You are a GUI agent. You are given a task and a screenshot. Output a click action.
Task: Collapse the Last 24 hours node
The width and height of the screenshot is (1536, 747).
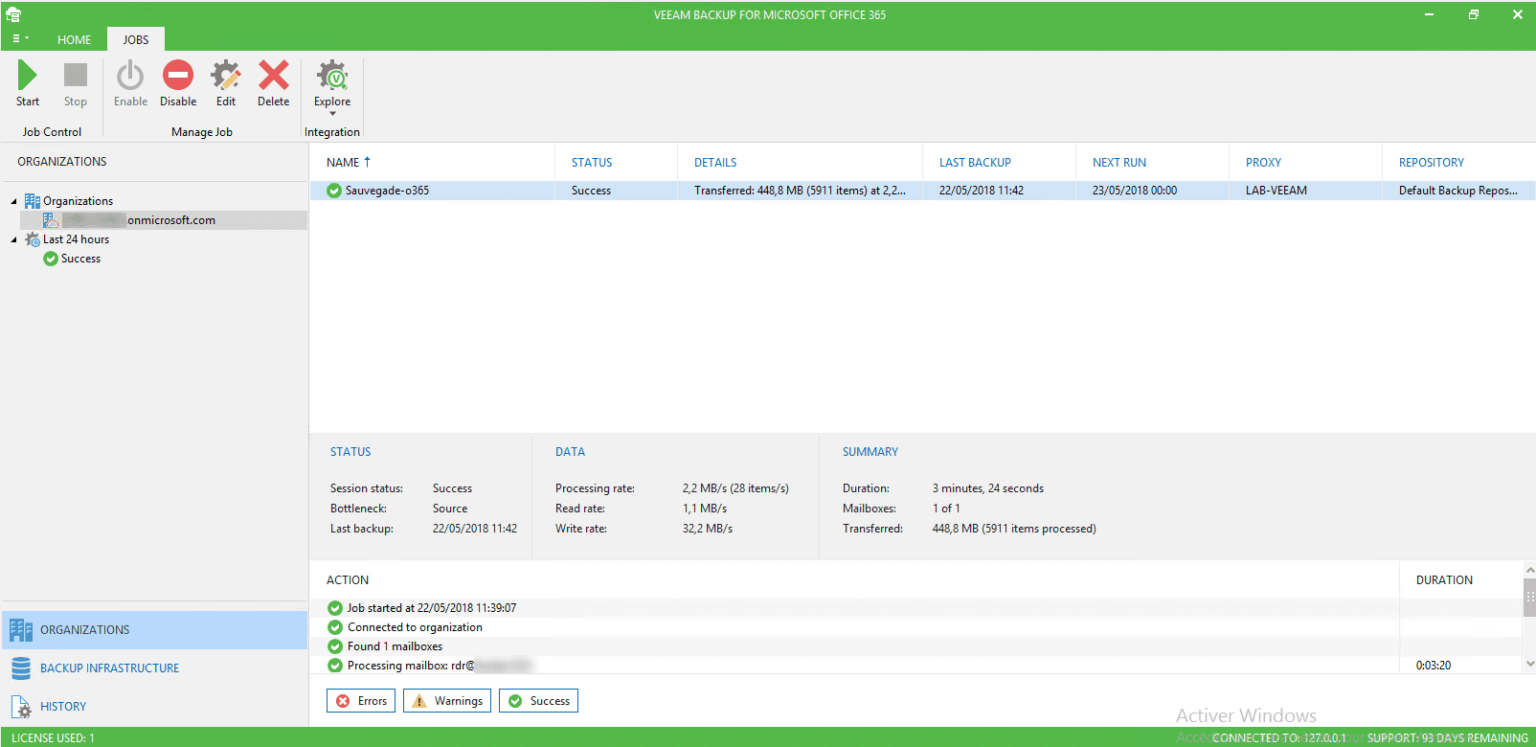(x=14, y=240)
